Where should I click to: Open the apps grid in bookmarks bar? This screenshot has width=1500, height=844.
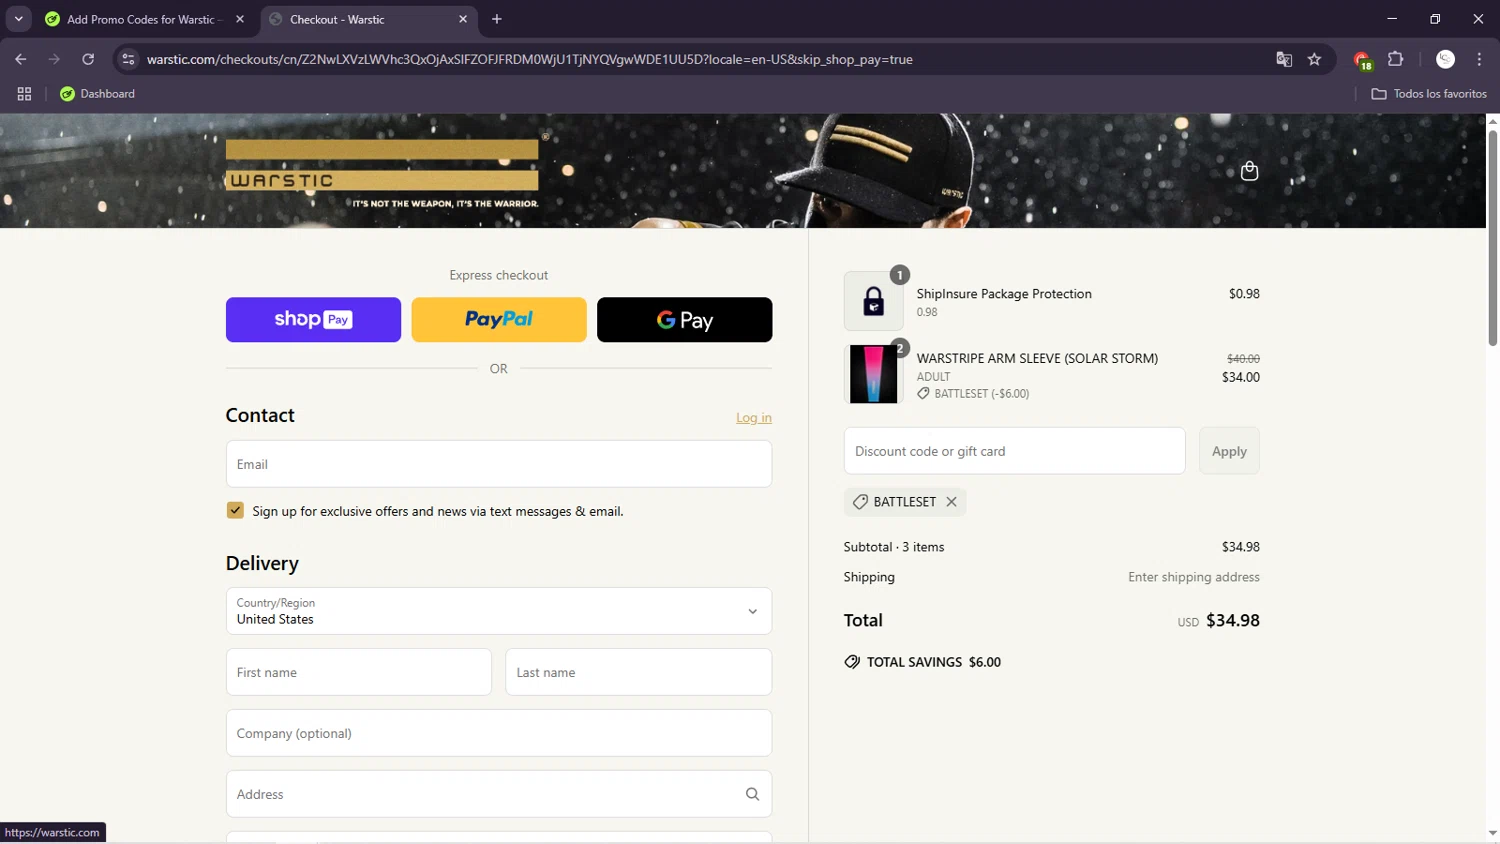pos(24,94)
